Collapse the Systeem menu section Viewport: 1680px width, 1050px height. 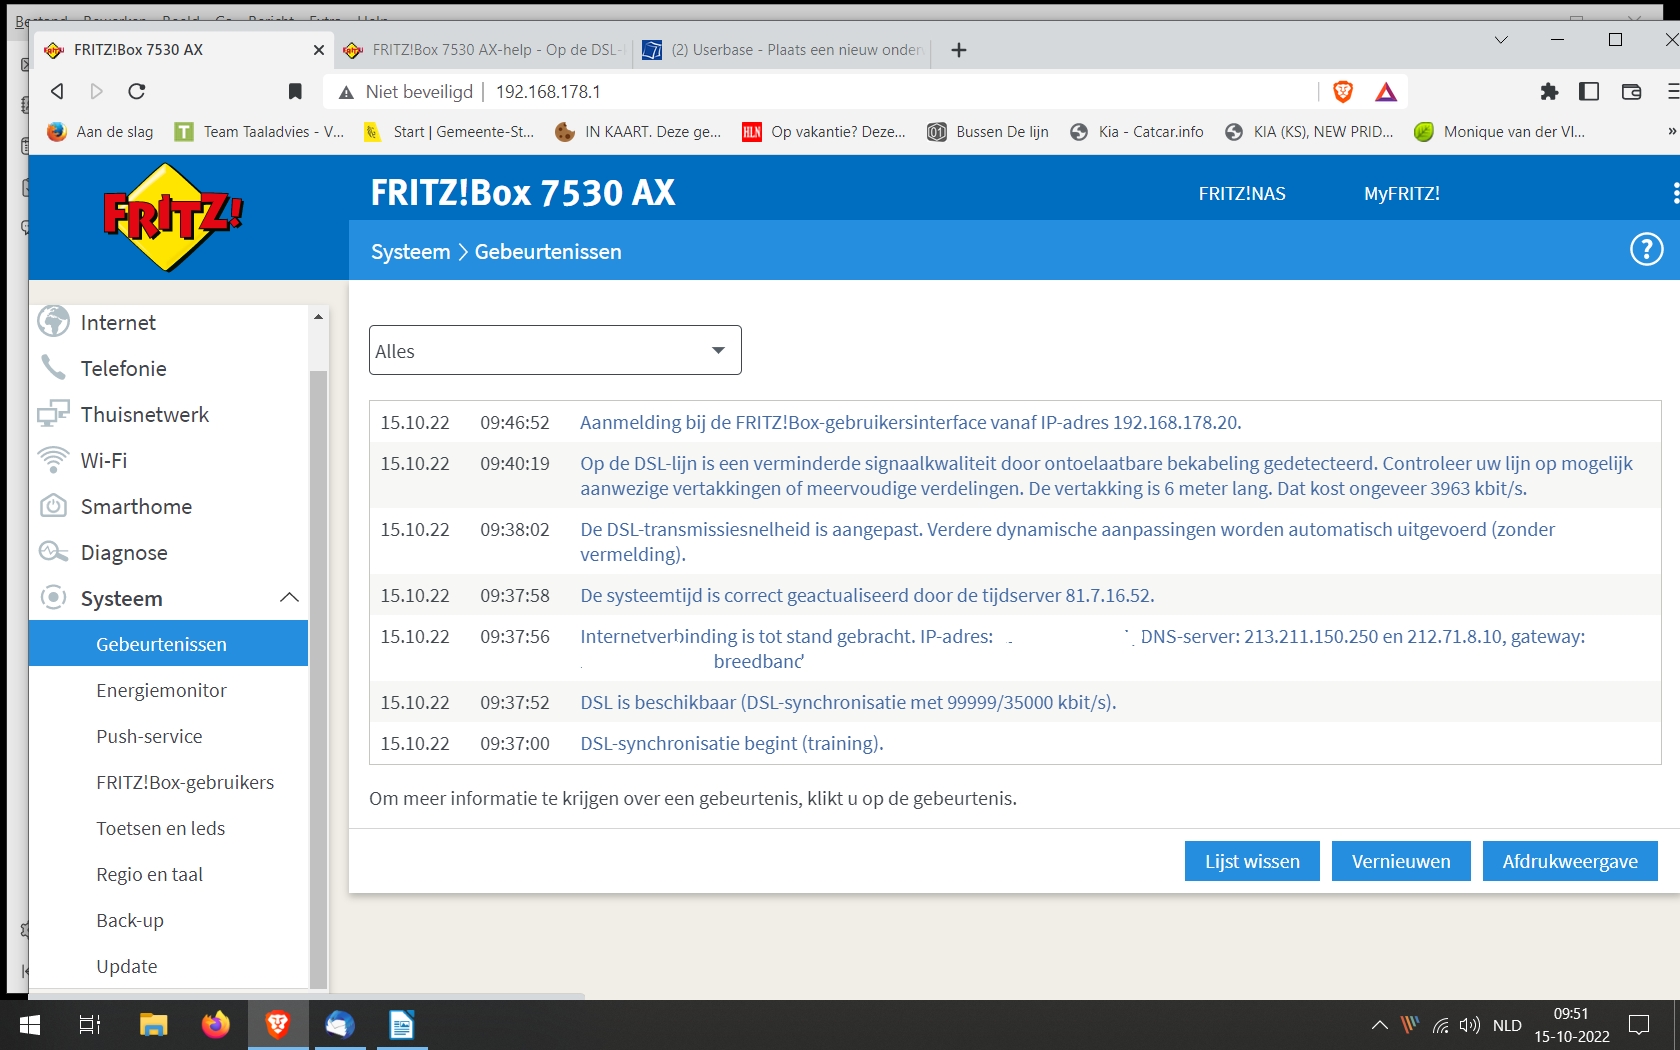click(x=289, y=598)
